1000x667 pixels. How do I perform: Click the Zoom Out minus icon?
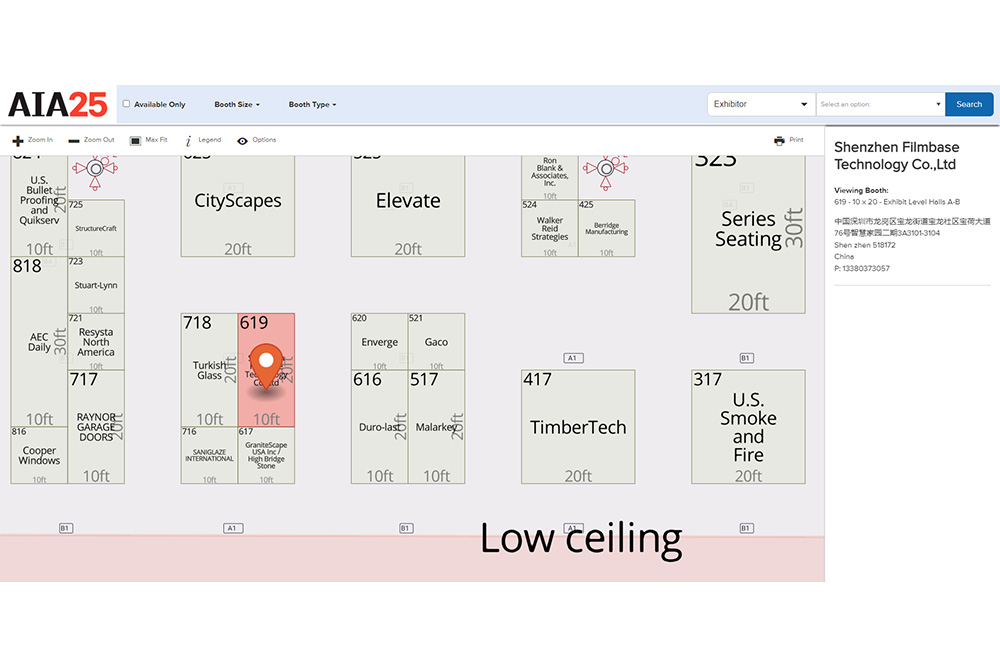(x=74, y=141)
